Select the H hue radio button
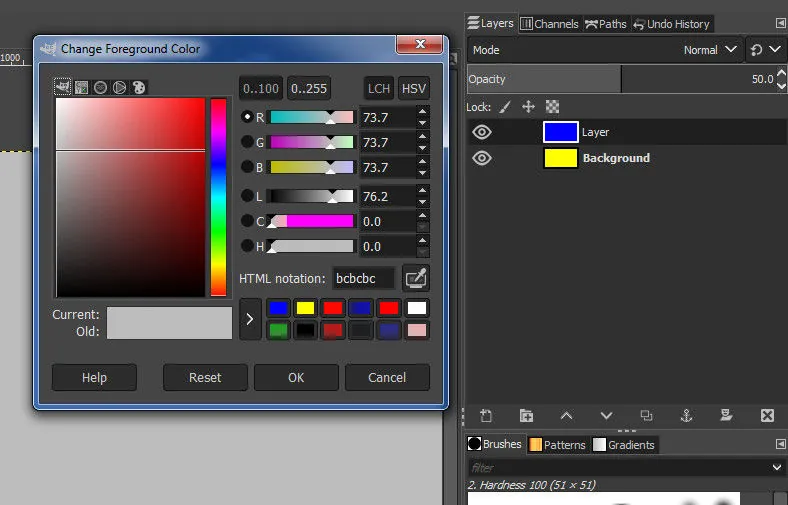The image size is (788, 505). 247,246
